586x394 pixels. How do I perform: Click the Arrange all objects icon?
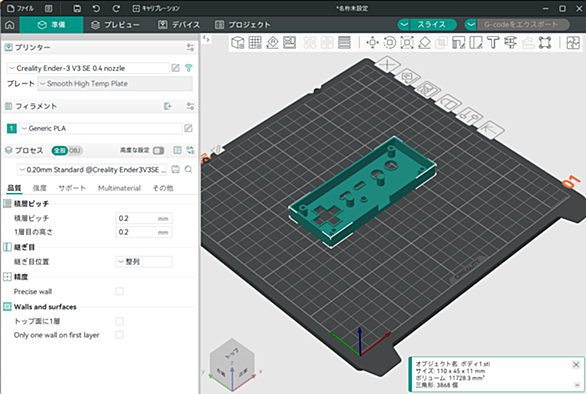point(290,43)
